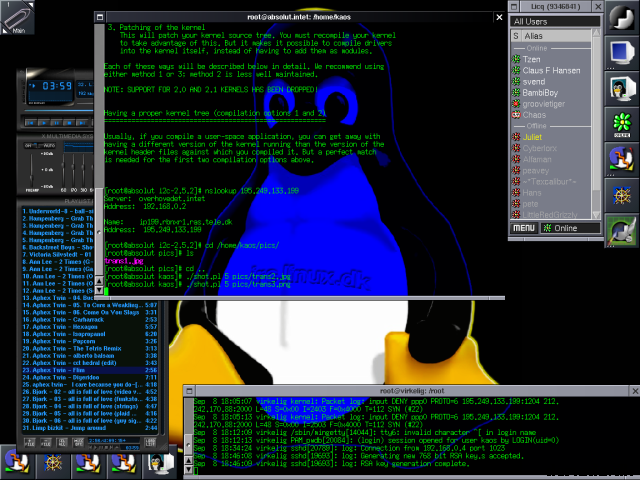Viewport: 640px width, 480px height.
Task: Select playlist track 19 Aphex Twin - Popcorn
Action: [x=90, y=341]
